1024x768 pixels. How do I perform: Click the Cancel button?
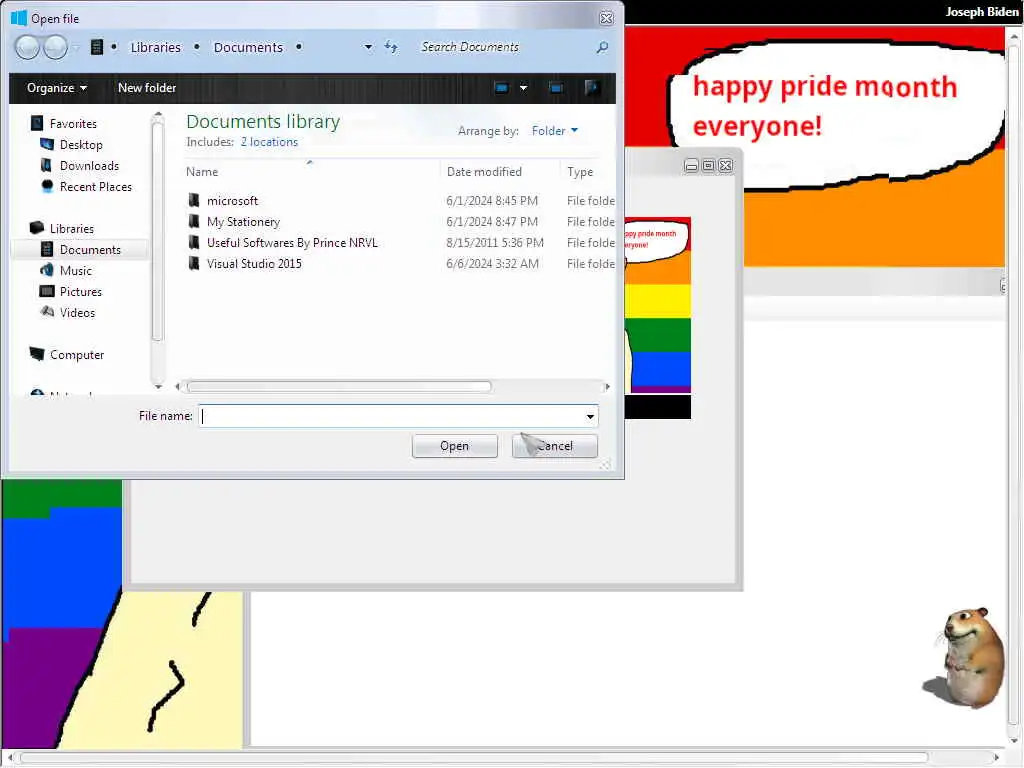[554, 446]
